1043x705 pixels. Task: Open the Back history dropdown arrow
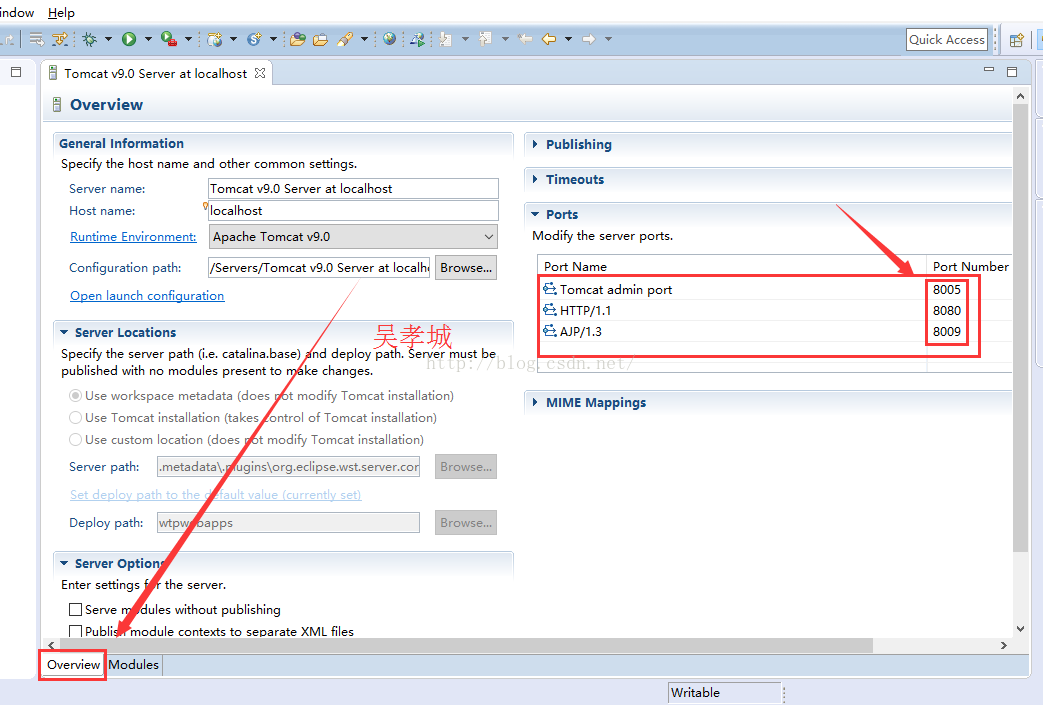tap(569, 39)
